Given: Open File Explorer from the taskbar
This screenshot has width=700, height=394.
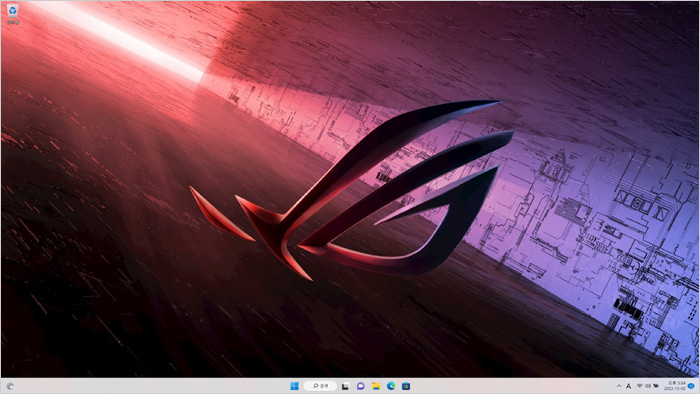Looking at the screenshot, I should [x=376, y=386].
